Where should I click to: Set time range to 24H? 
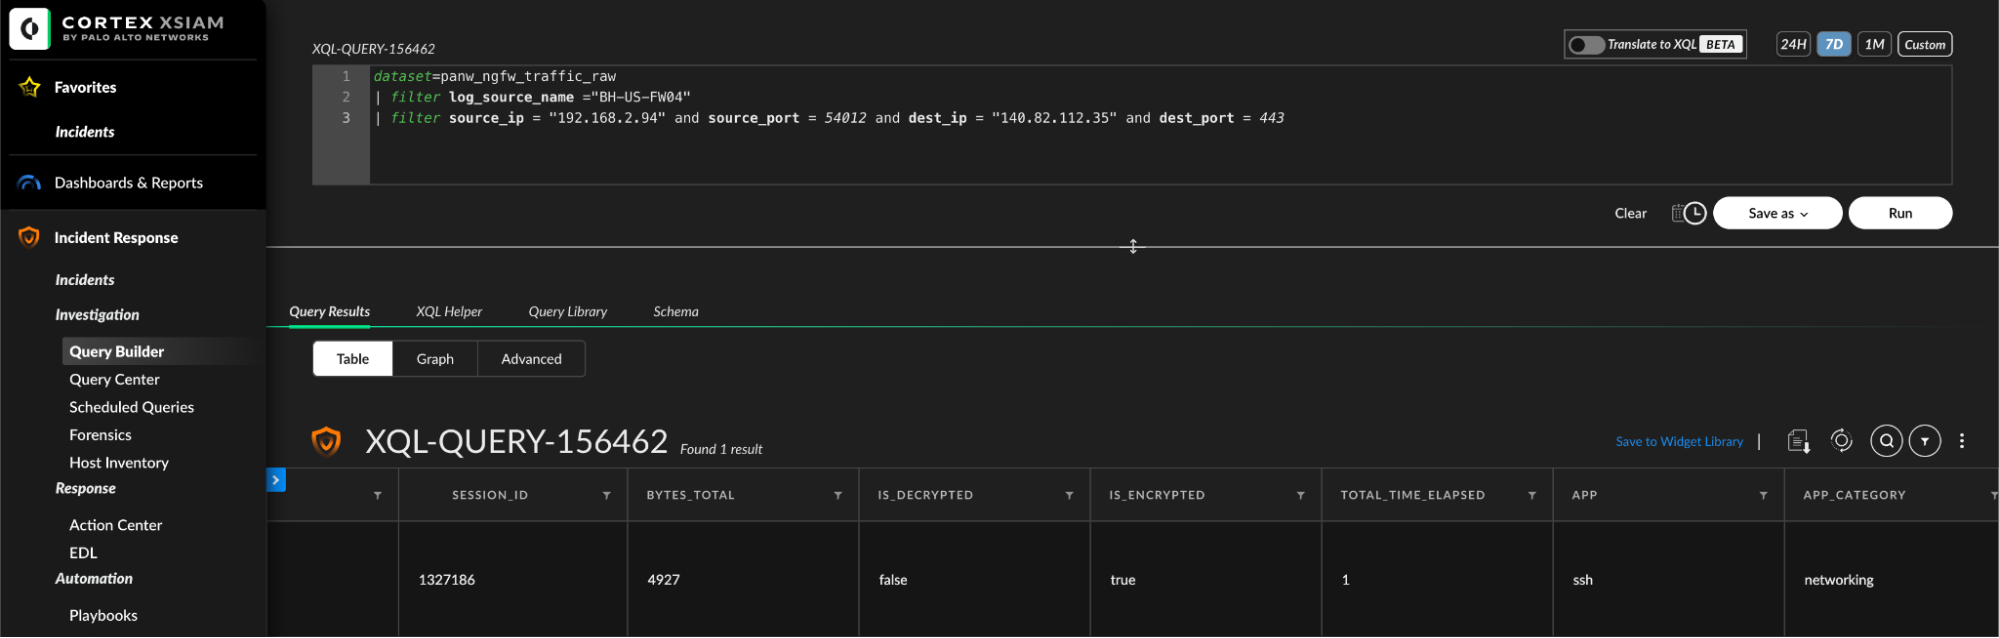pos(1793,45)
